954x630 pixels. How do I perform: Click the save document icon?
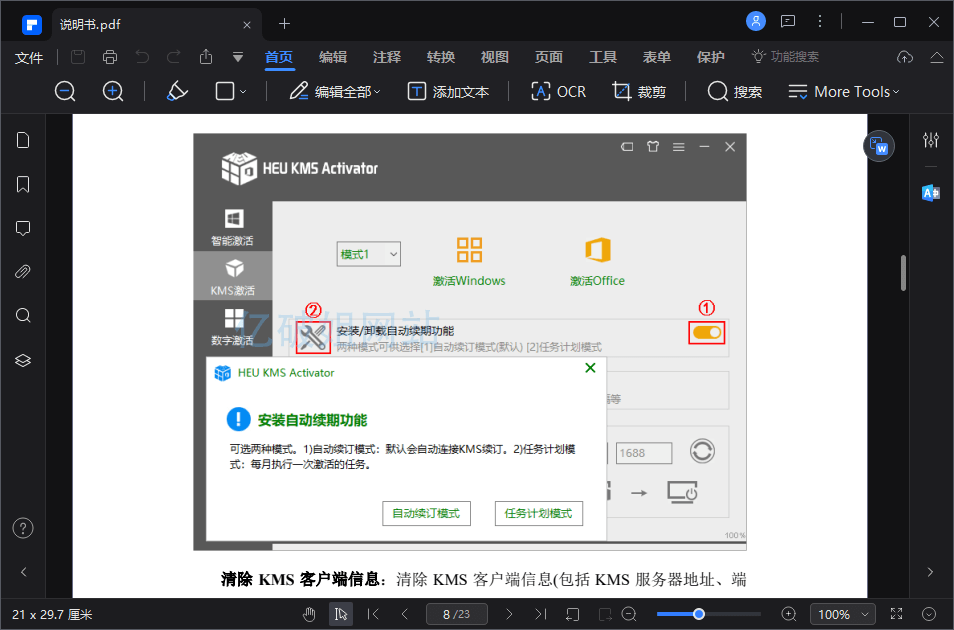(78, 57)
